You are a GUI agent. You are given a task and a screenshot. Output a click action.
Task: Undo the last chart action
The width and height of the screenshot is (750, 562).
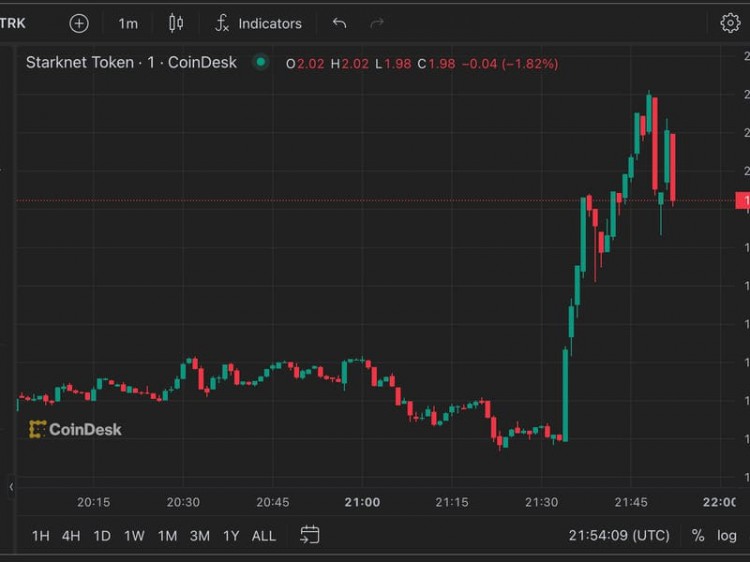339,23
